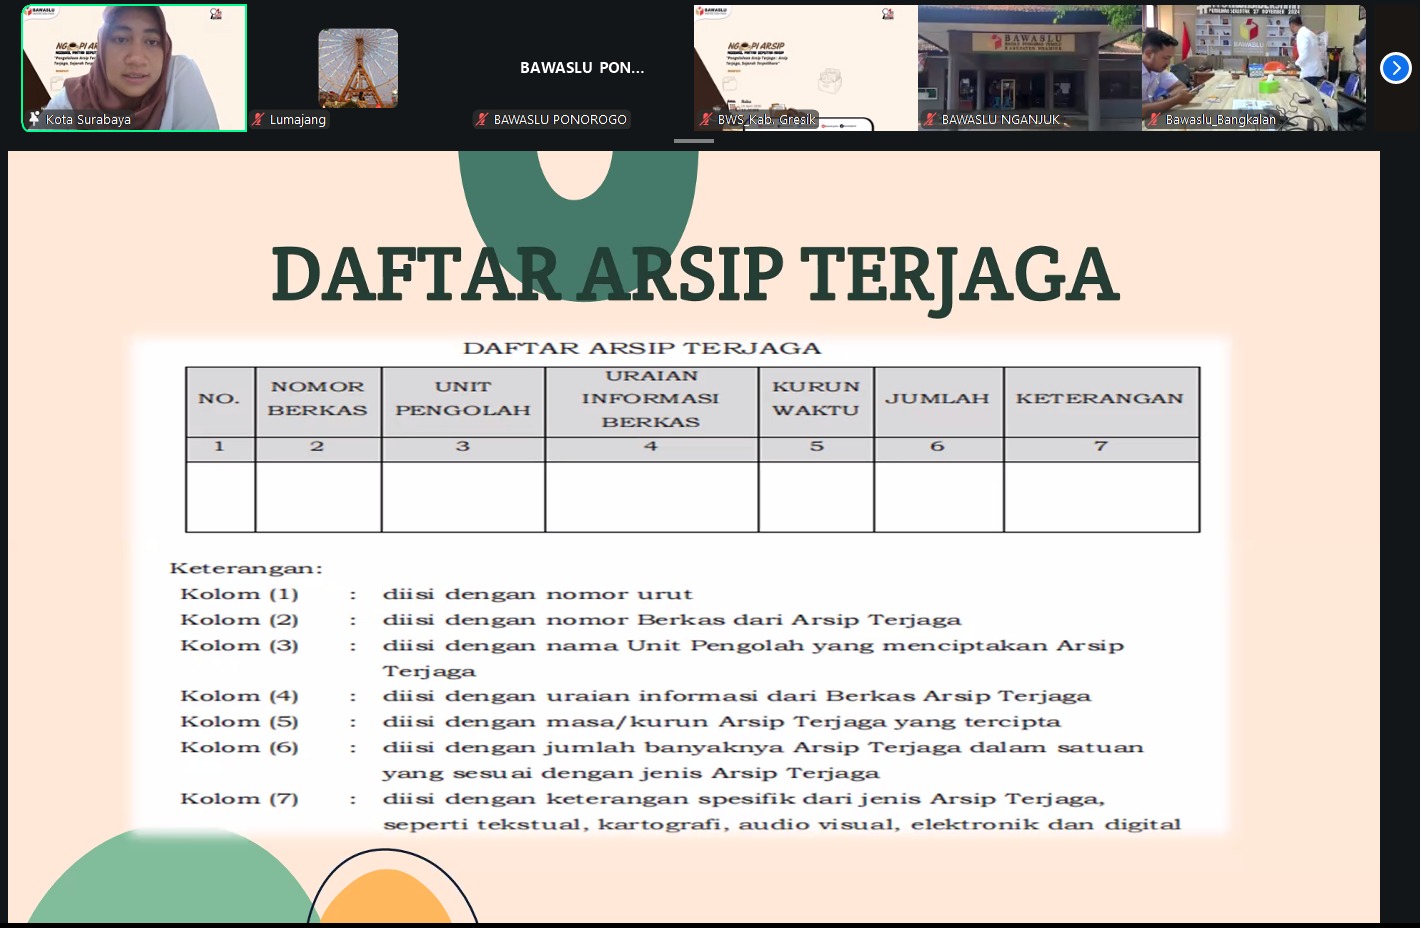
Task: Click the DAFTAR ARSIP TERJAGA slide heading
Action: click(694, 274)
